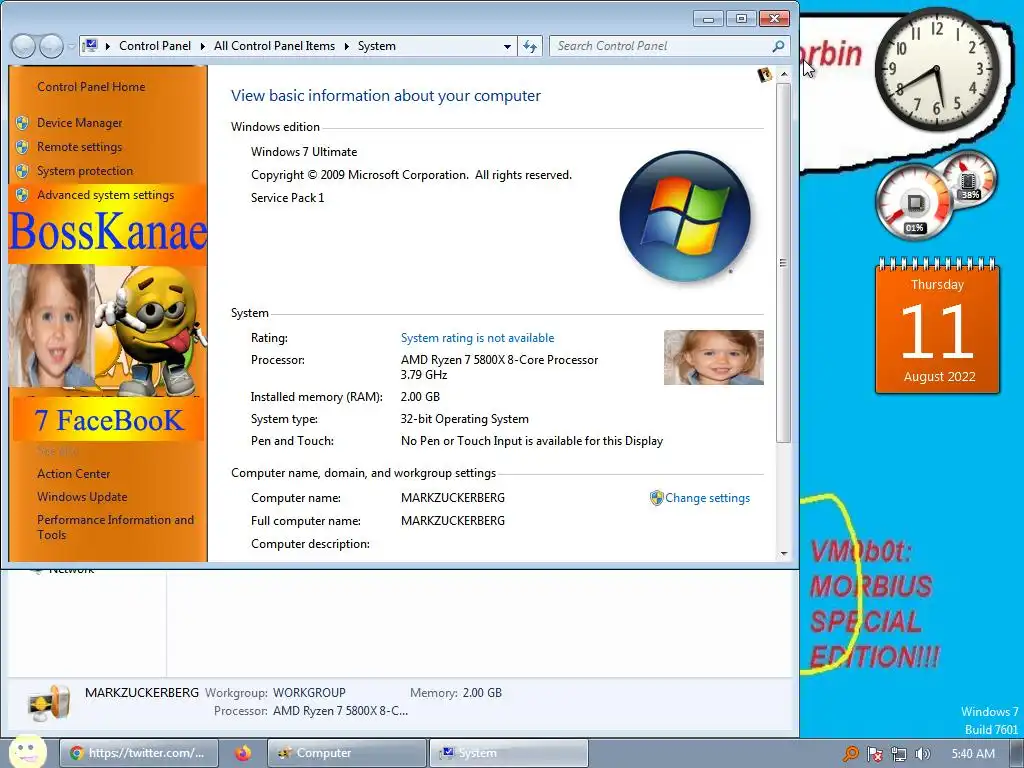Click the memory meter gadget showing 38%
Viewport: 1024px width, 768px height.
pyautogui.click(x=969, y=178)
